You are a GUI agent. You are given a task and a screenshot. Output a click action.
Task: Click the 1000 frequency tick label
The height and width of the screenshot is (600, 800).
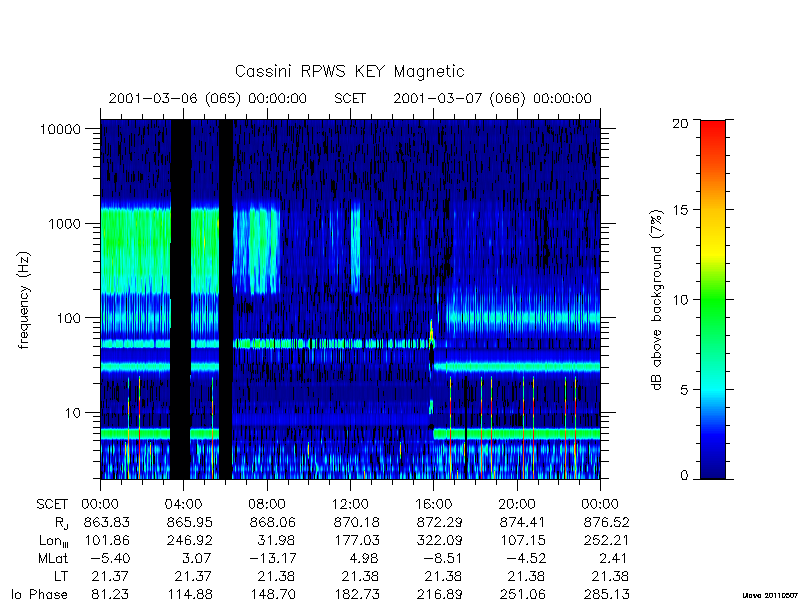[64, 224]
